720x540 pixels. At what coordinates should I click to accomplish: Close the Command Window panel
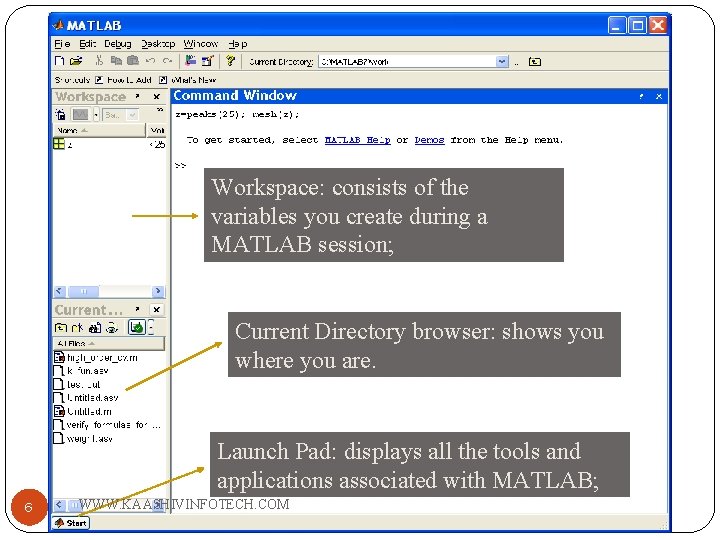pyautogui.click(x=659, y=96)
